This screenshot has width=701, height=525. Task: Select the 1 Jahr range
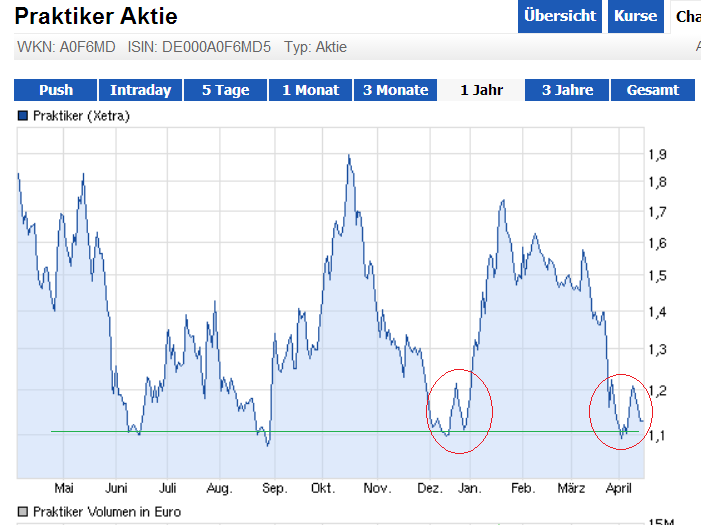(x=481, y=90)
